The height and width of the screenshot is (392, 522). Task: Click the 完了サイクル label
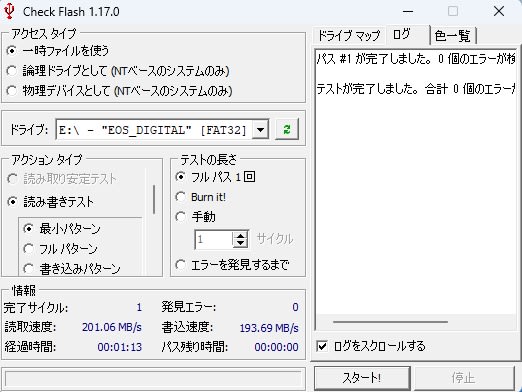[36, 307]
